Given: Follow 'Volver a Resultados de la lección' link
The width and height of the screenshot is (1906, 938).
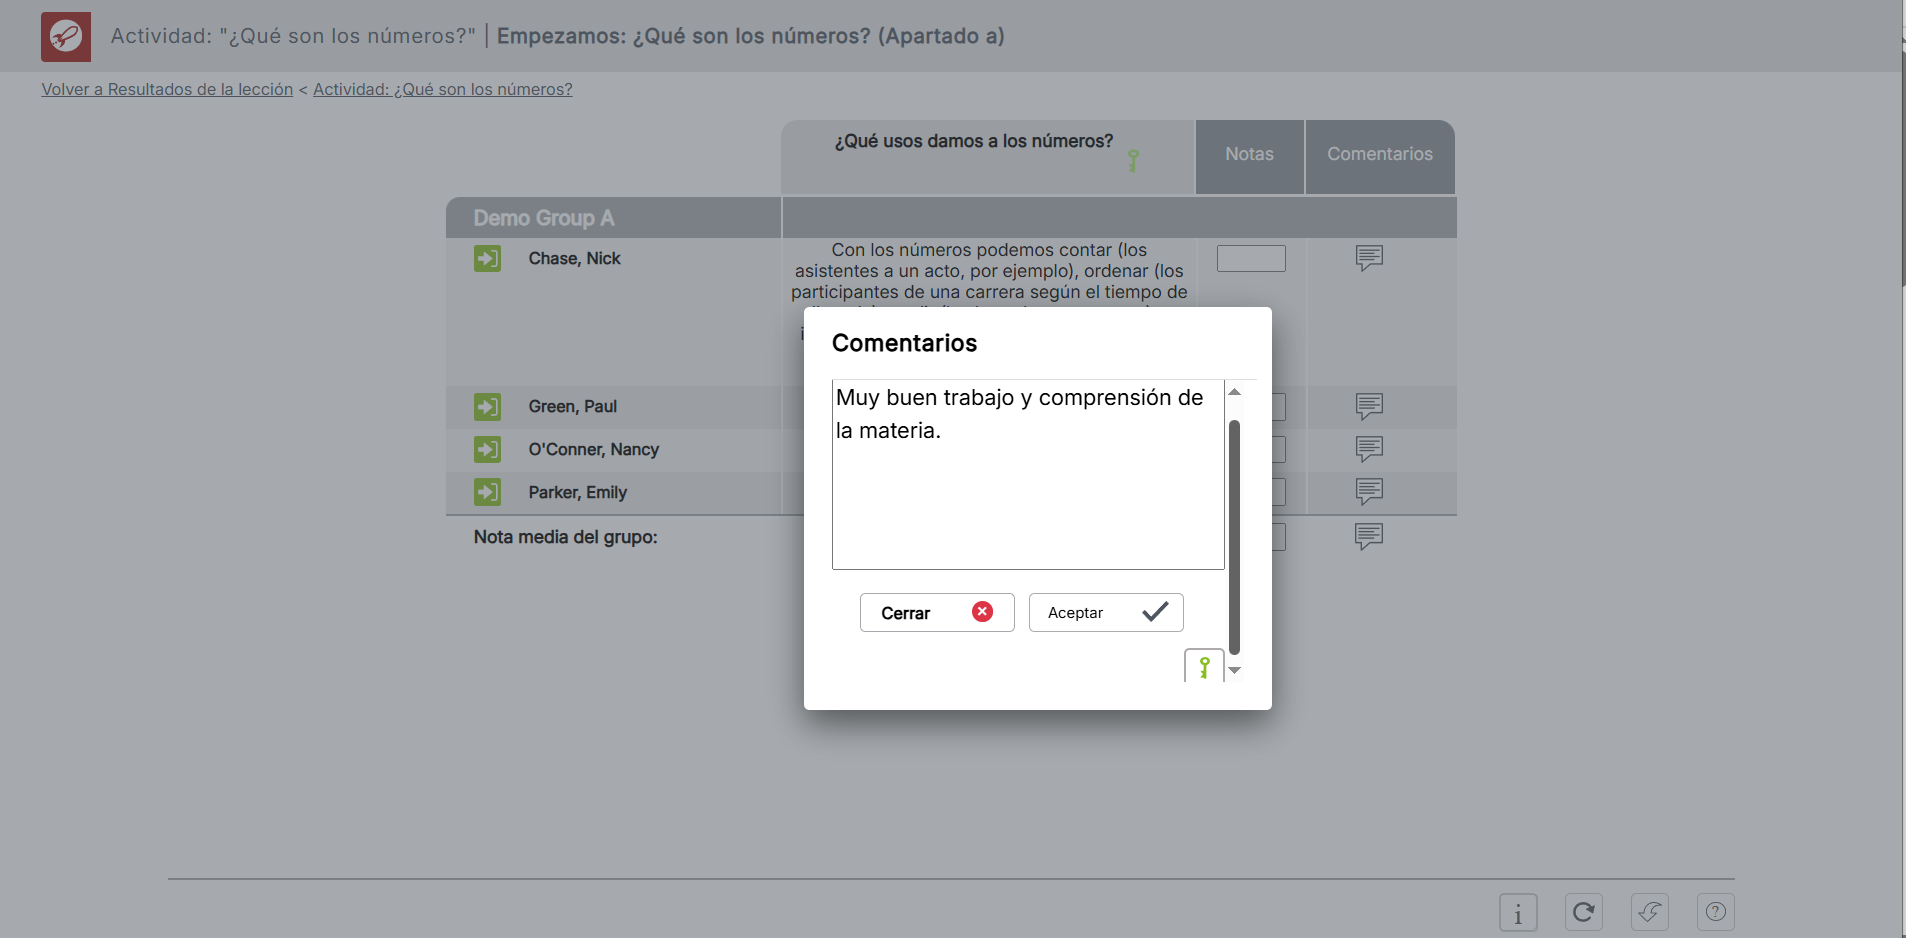Looking at the screenshot, I should tap(167, 90).
